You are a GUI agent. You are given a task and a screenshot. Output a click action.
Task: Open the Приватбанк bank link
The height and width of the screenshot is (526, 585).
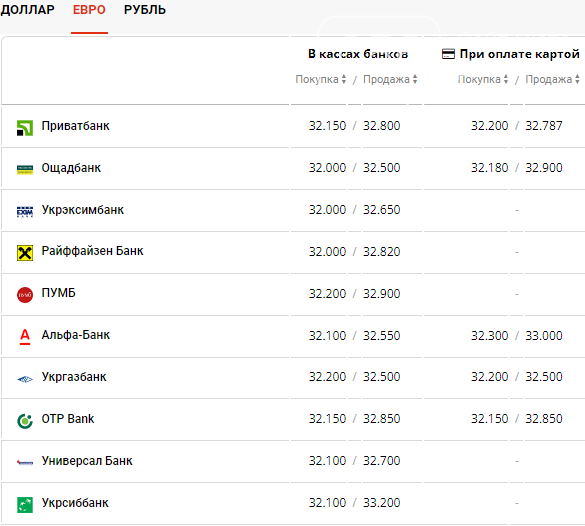[75, 126]
